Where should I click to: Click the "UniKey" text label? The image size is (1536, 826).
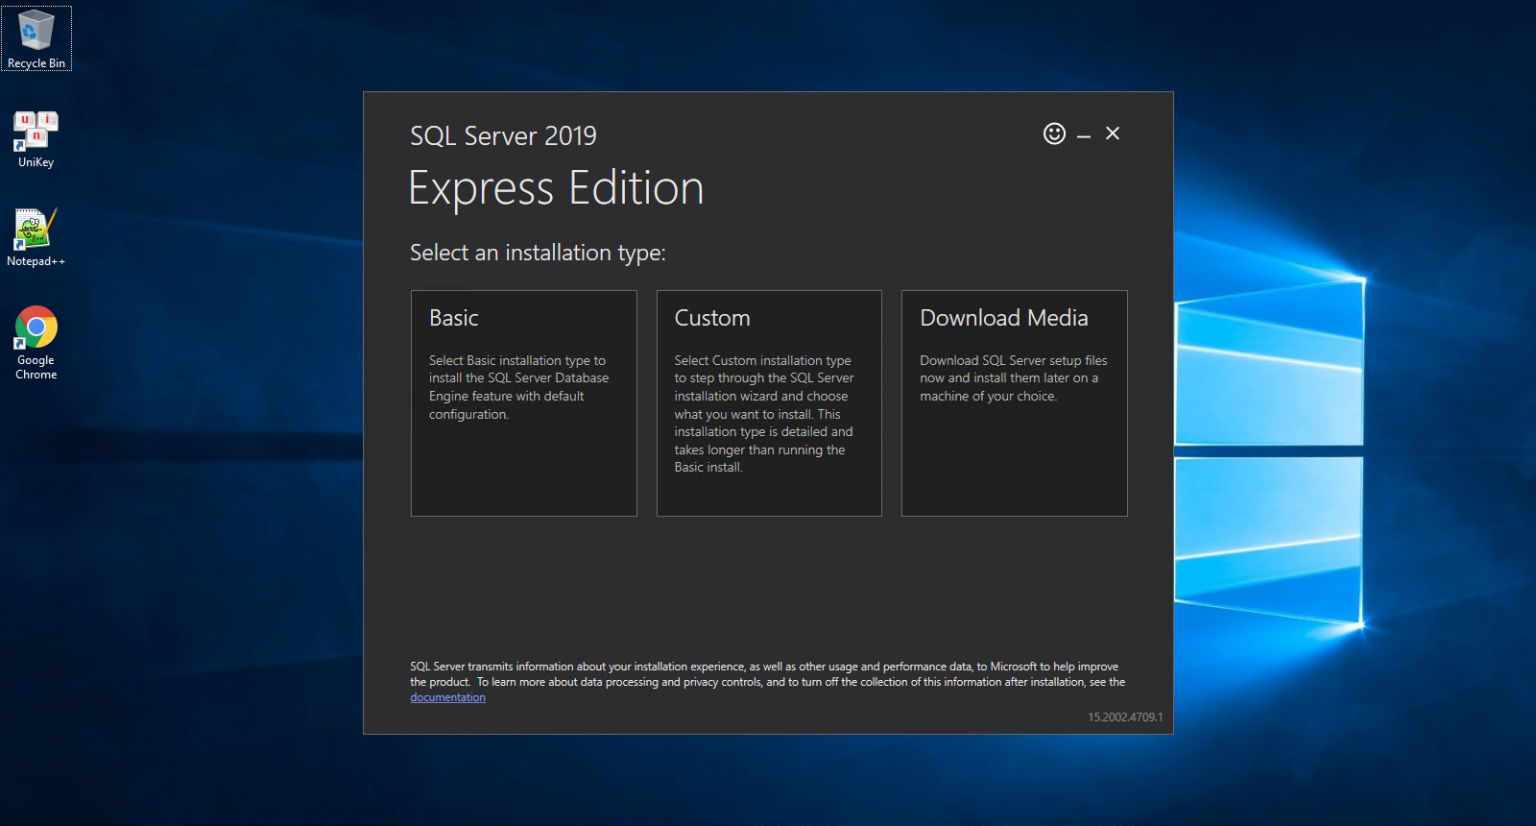click(36, 162)
